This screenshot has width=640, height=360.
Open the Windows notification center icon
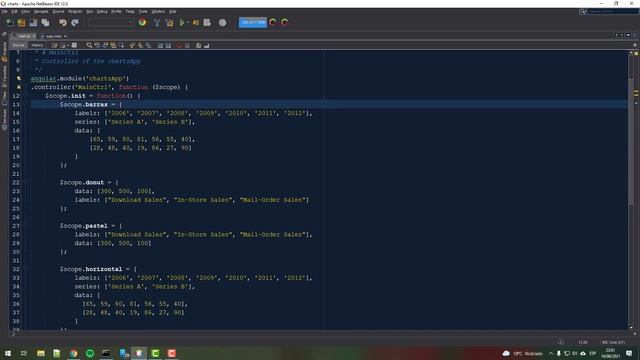tap(629, 353)
